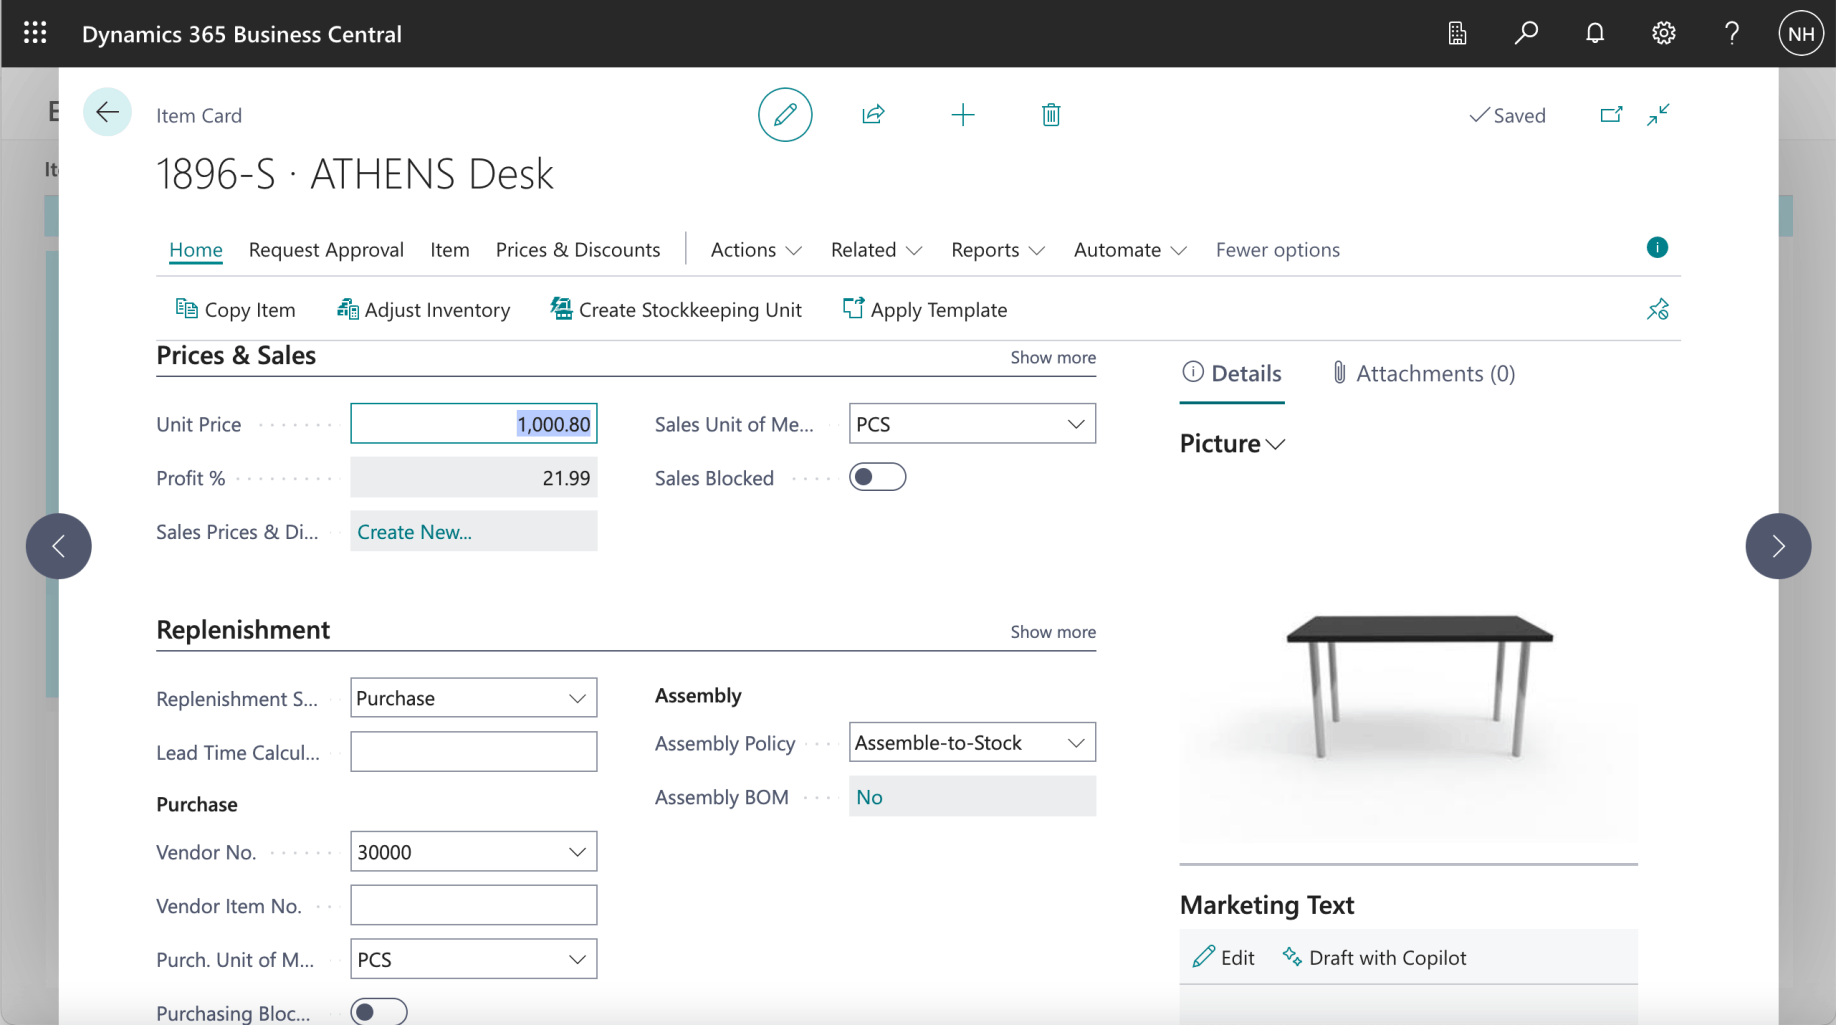Go back using the arrow button
The height and width of the screenshot is (1025, 1836).
click(x=107, y=112)
